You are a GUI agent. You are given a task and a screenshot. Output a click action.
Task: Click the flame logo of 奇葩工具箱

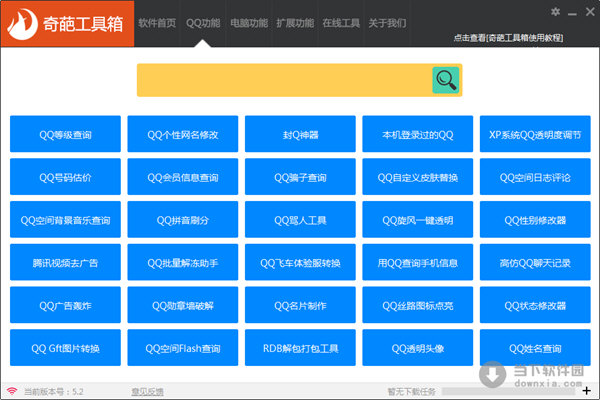22,24
